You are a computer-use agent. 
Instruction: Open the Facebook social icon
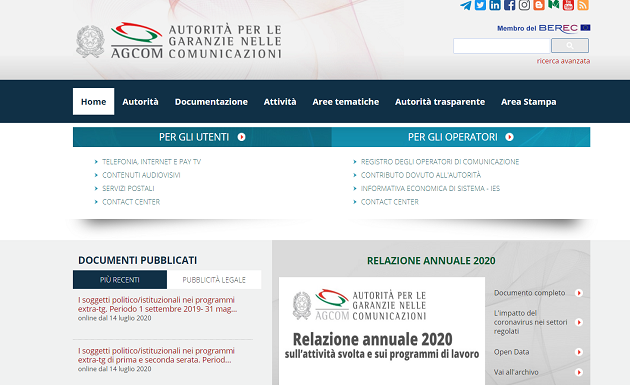pyautogui.click(x=509, y=5)
